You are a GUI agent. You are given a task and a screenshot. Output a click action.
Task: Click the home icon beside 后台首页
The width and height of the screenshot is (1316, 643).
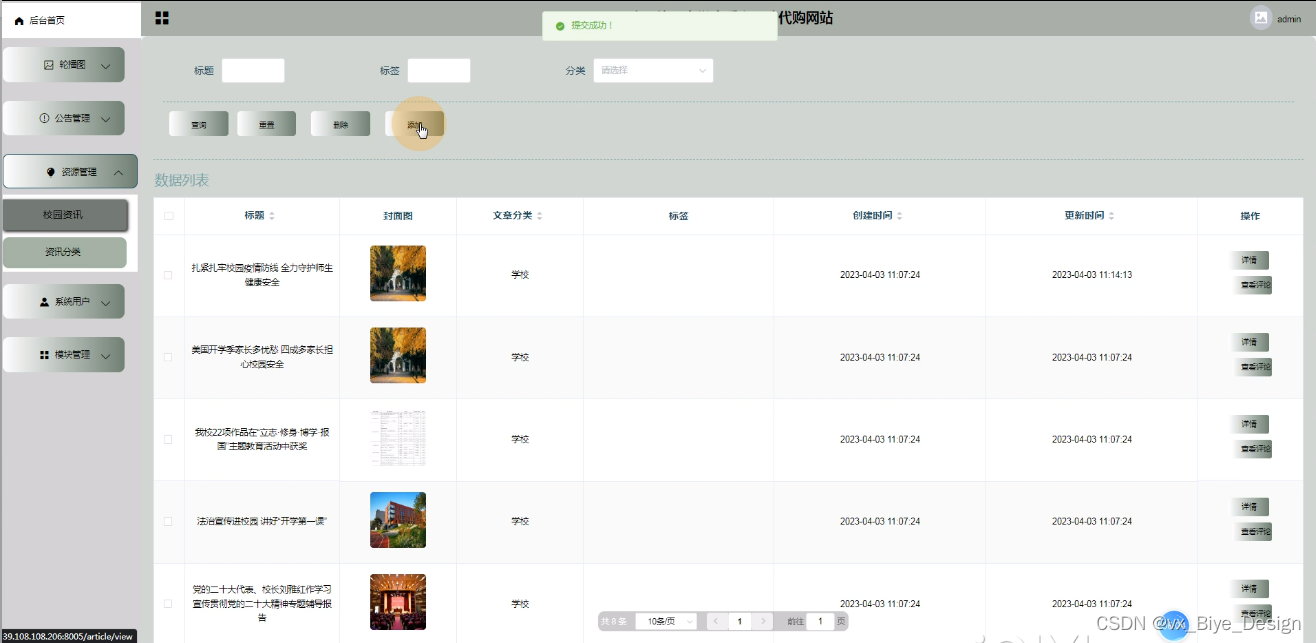click(19, 21)
